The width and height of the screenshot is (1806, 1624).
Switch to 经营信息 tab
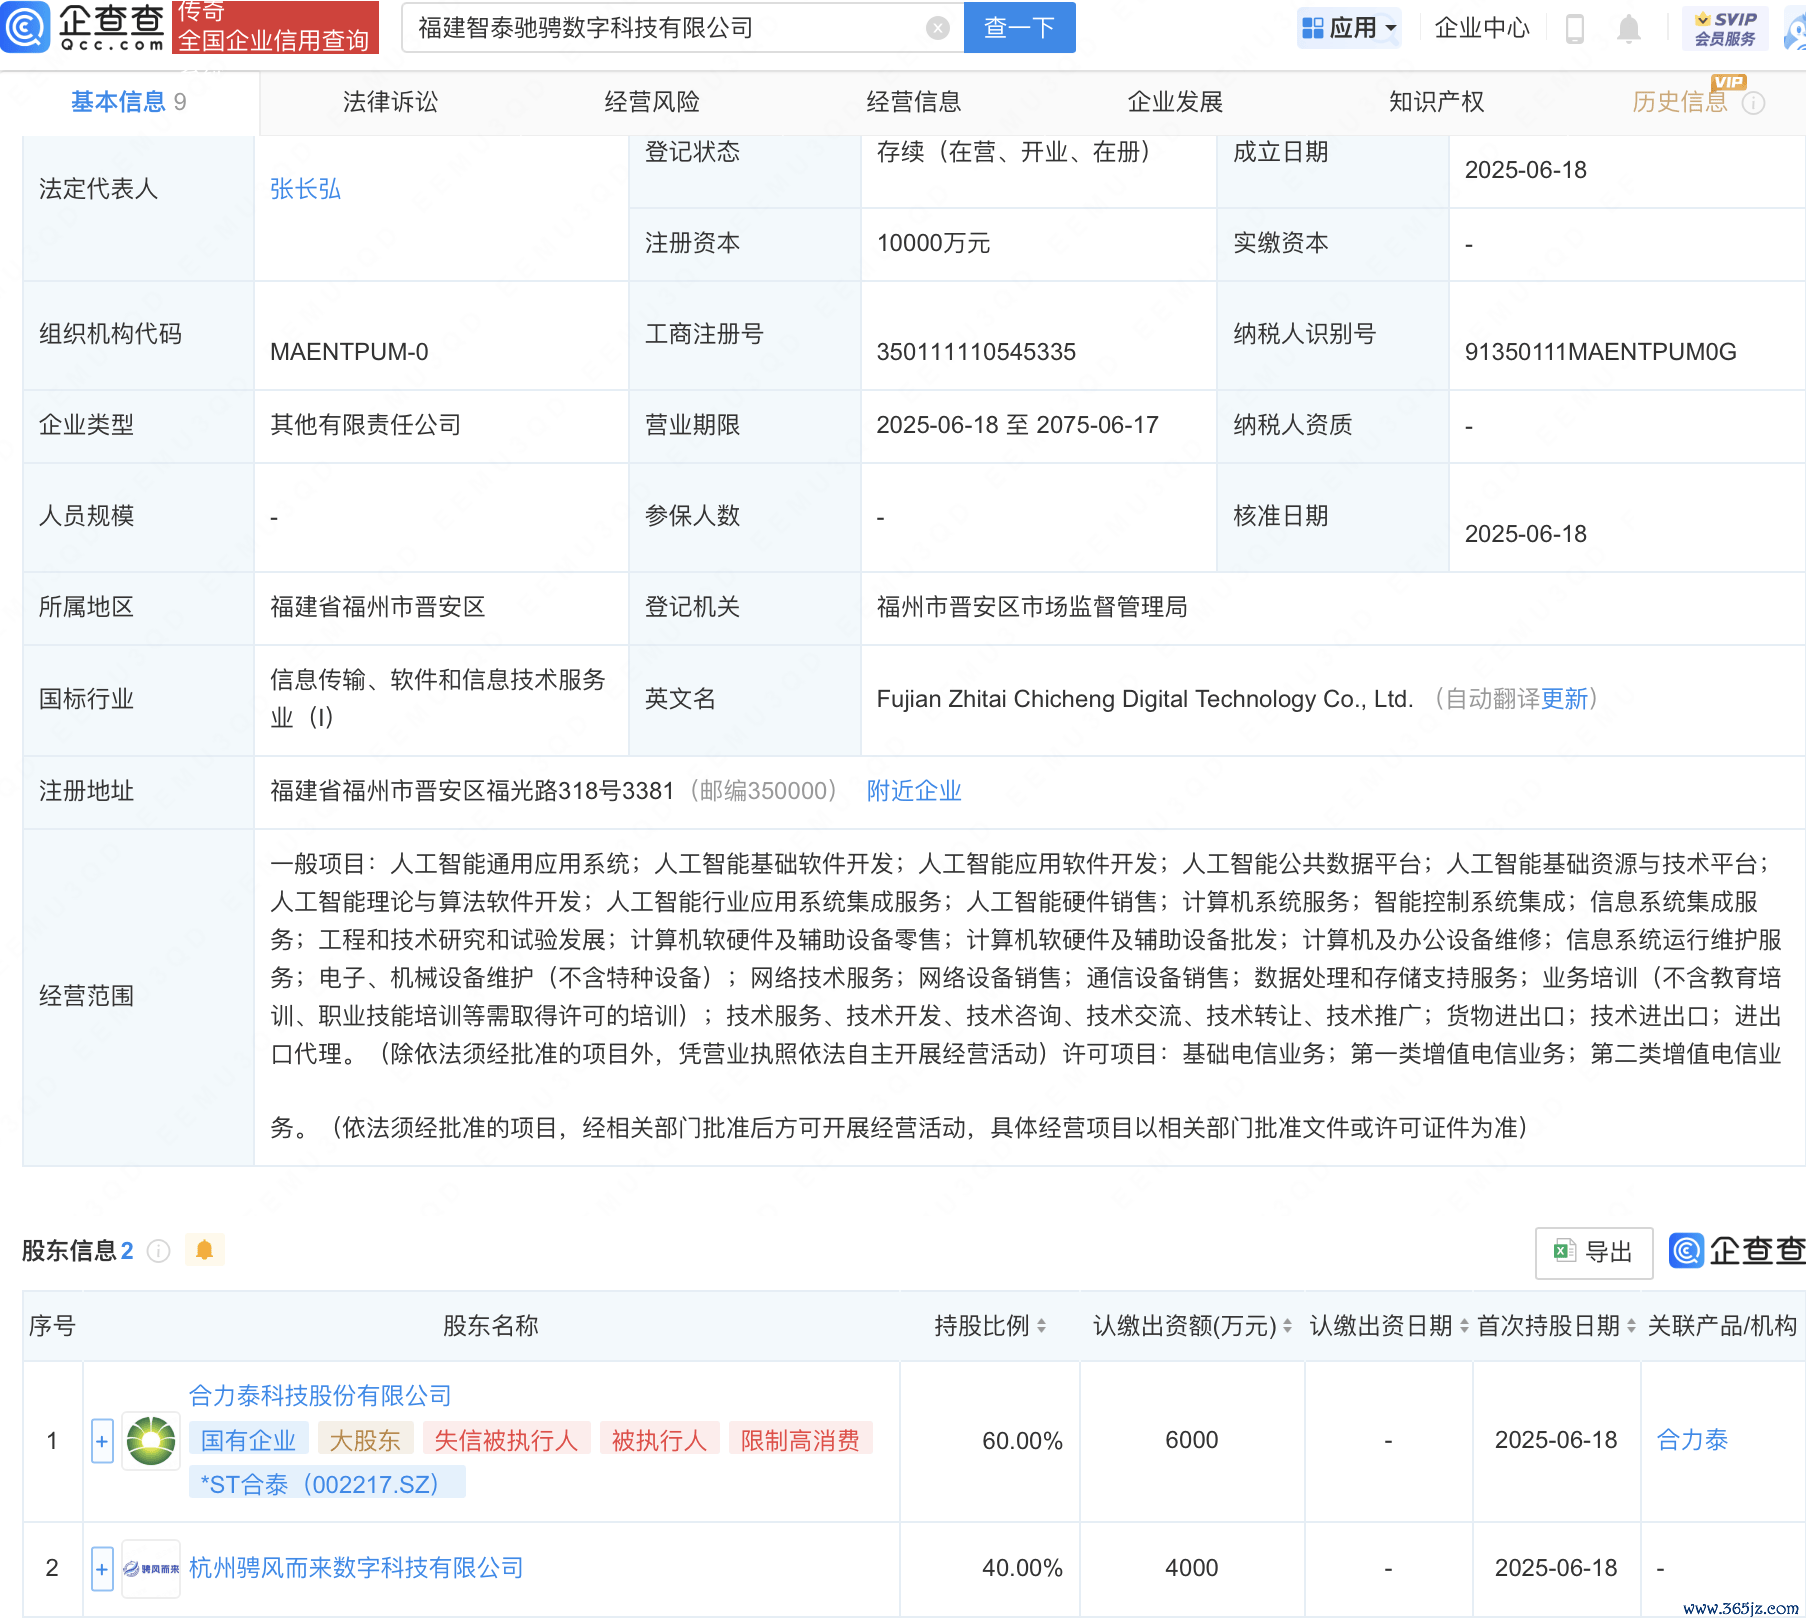[914, 102]
